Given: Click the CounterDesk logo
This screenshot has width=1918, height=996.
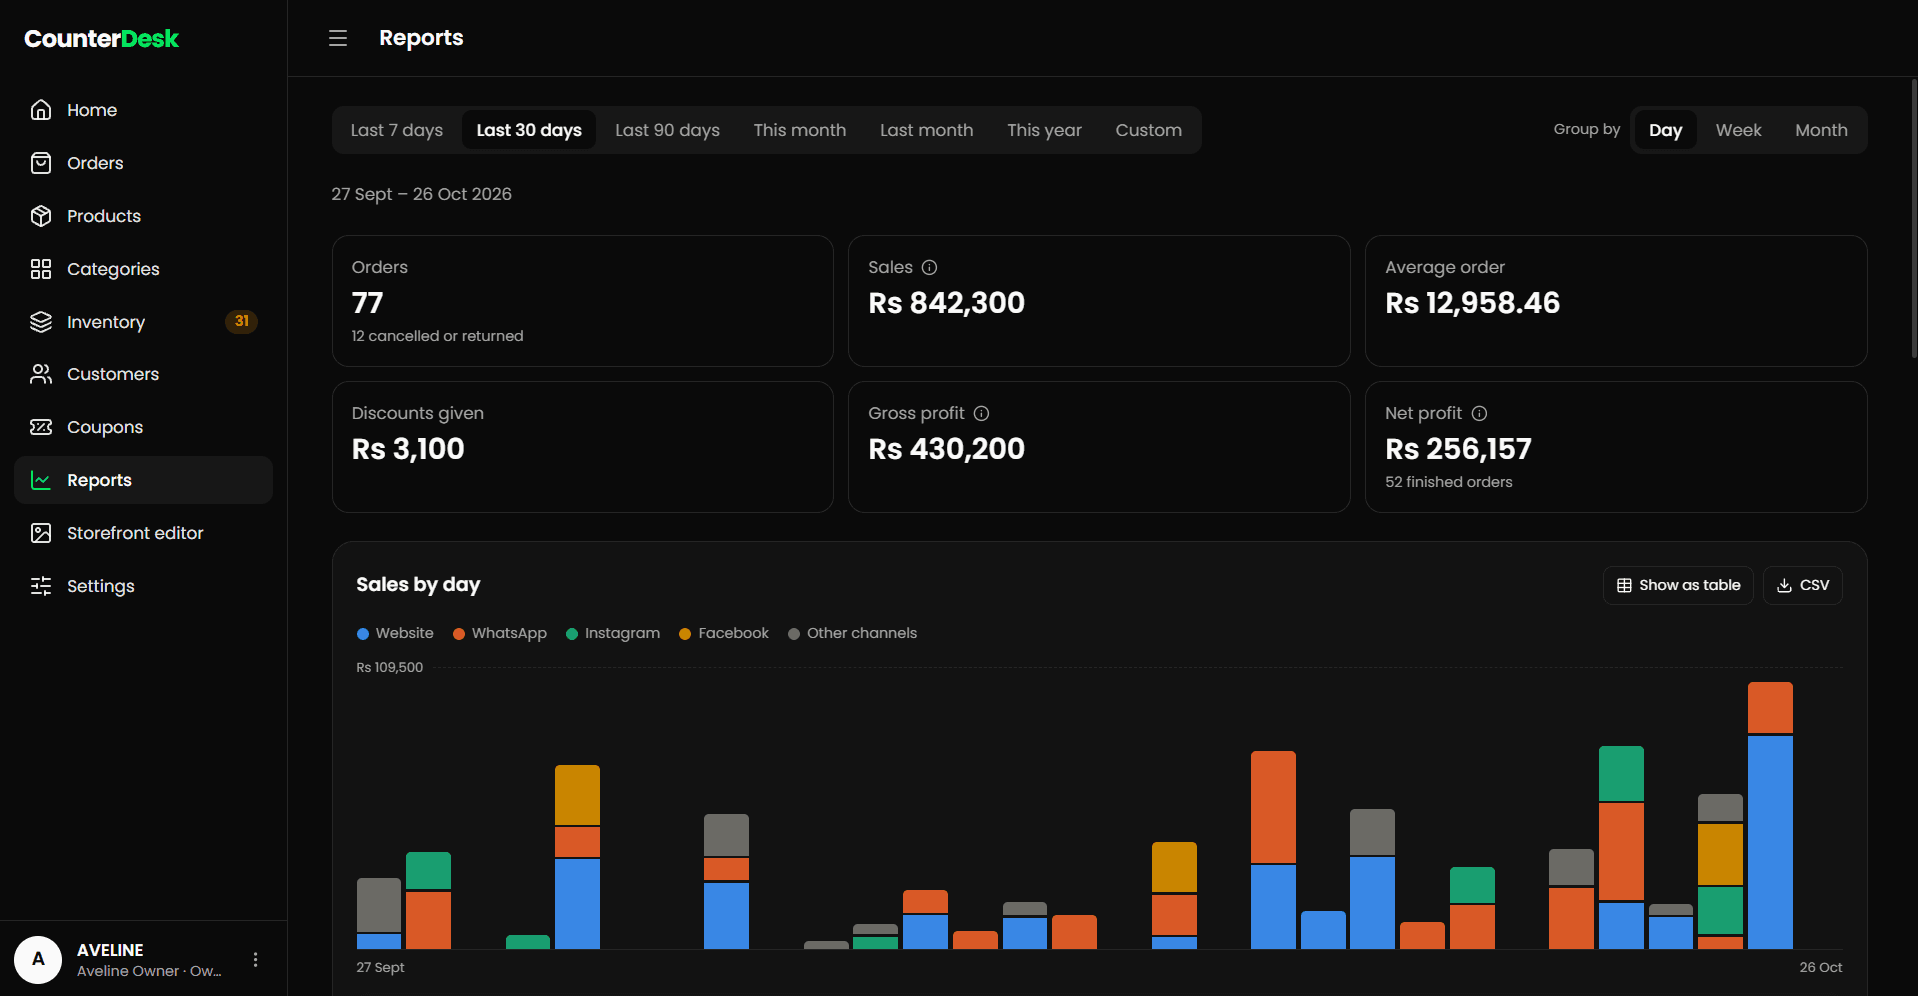Looking at the screenshot, I should tap(101, 39).
